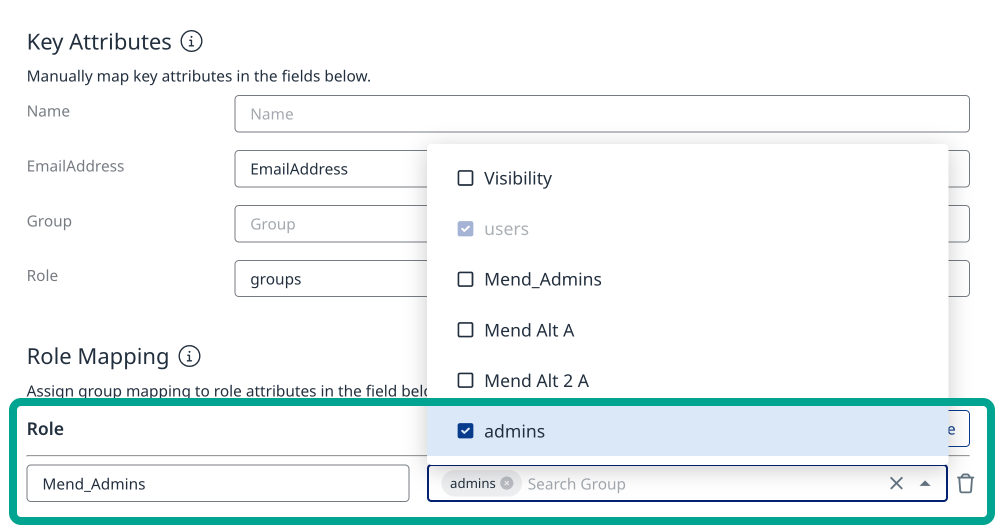Check the Mend_Admins option in the dropdown list
999x532 pixels.
(465, 280)
